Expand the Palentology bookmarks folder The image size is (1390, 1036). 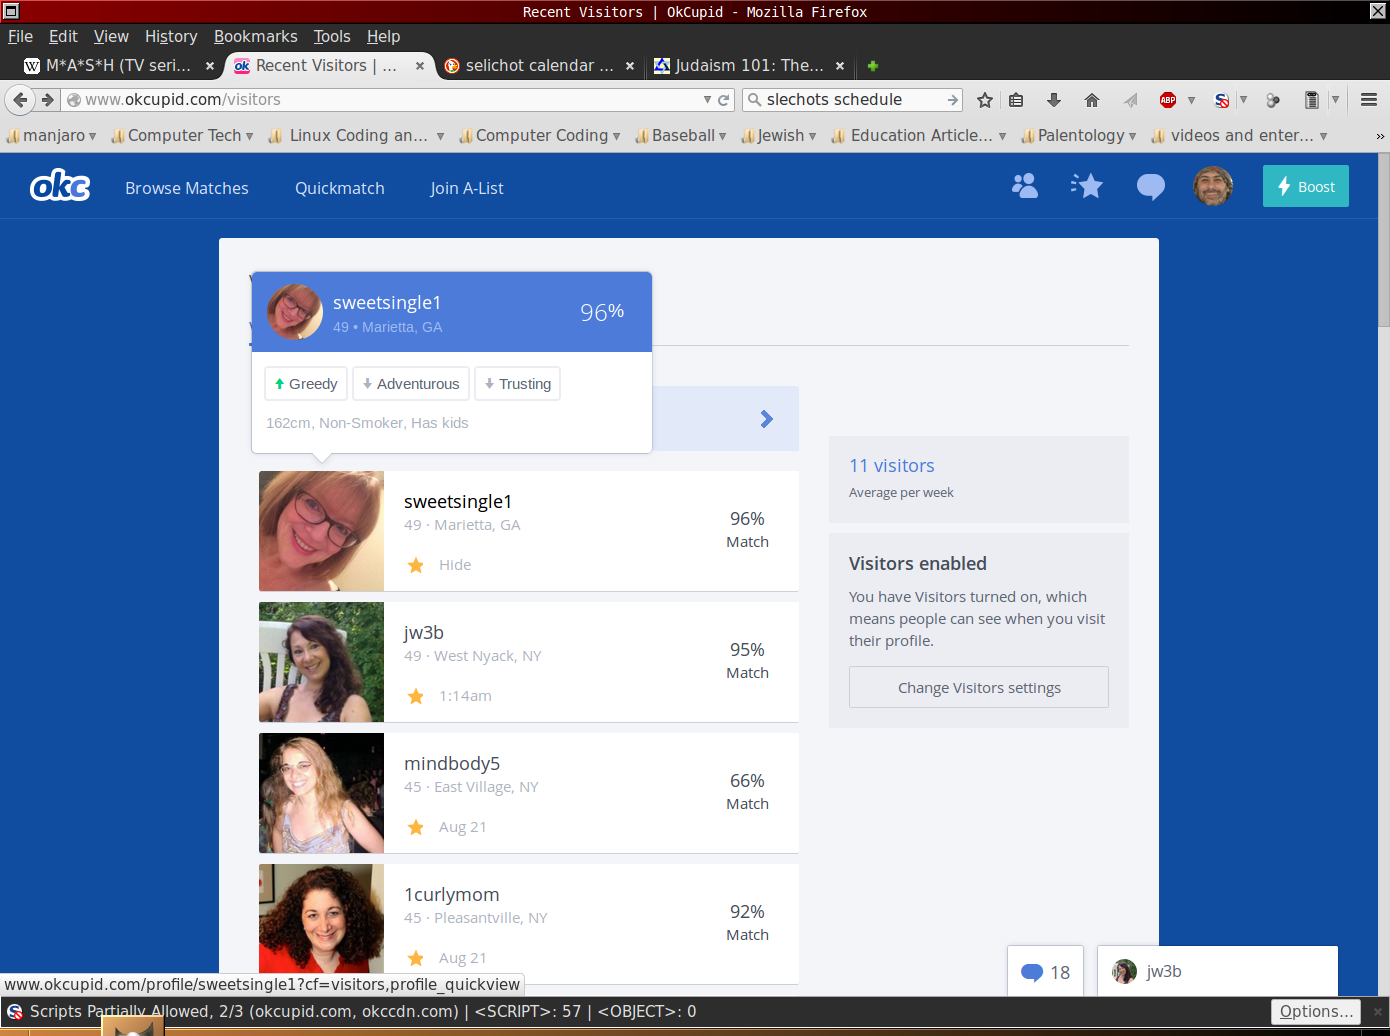tap(1079, 135)
